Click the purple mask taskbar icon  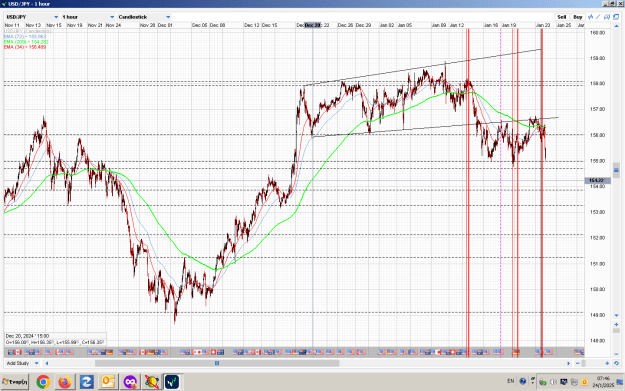(x=130, y=382)
